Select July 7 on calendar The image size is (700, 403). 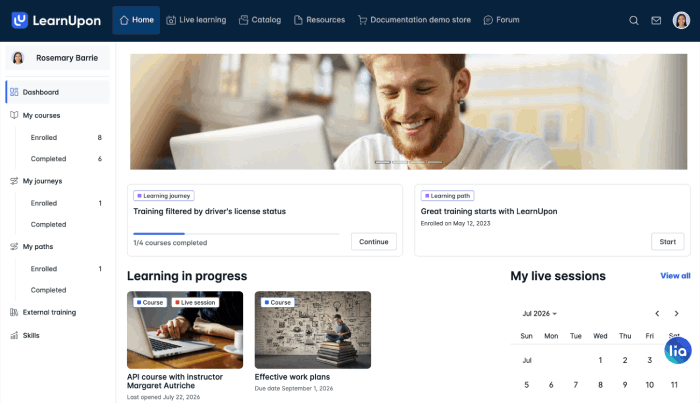[x=575, y=384]
